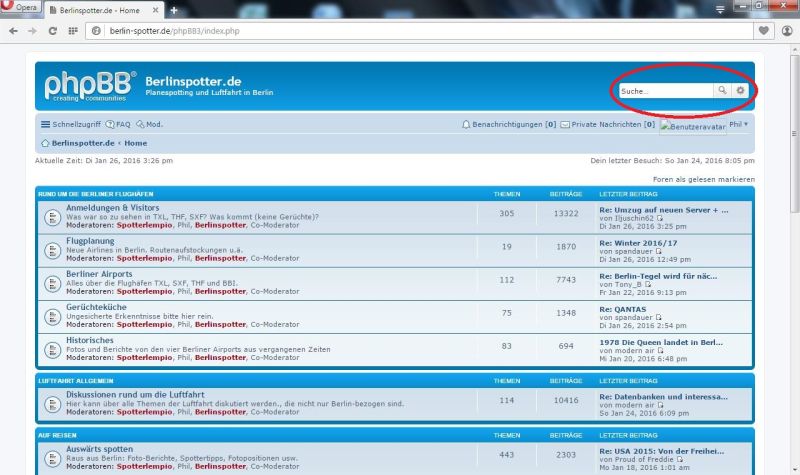Open 1978 Die Queen landet in Berl... post
The width and height of the screenshot is (800, 475).
click(661, 342)
